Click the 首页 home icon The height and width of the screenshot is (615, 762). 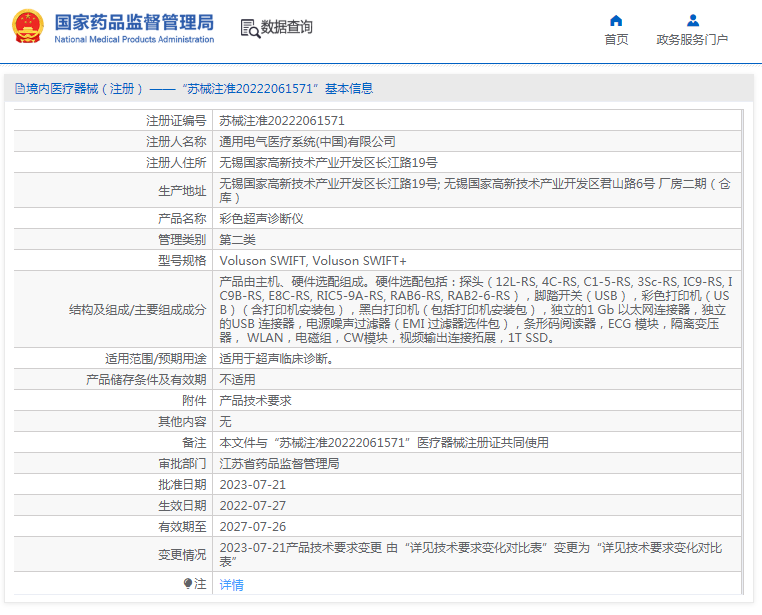pos(616,20)
